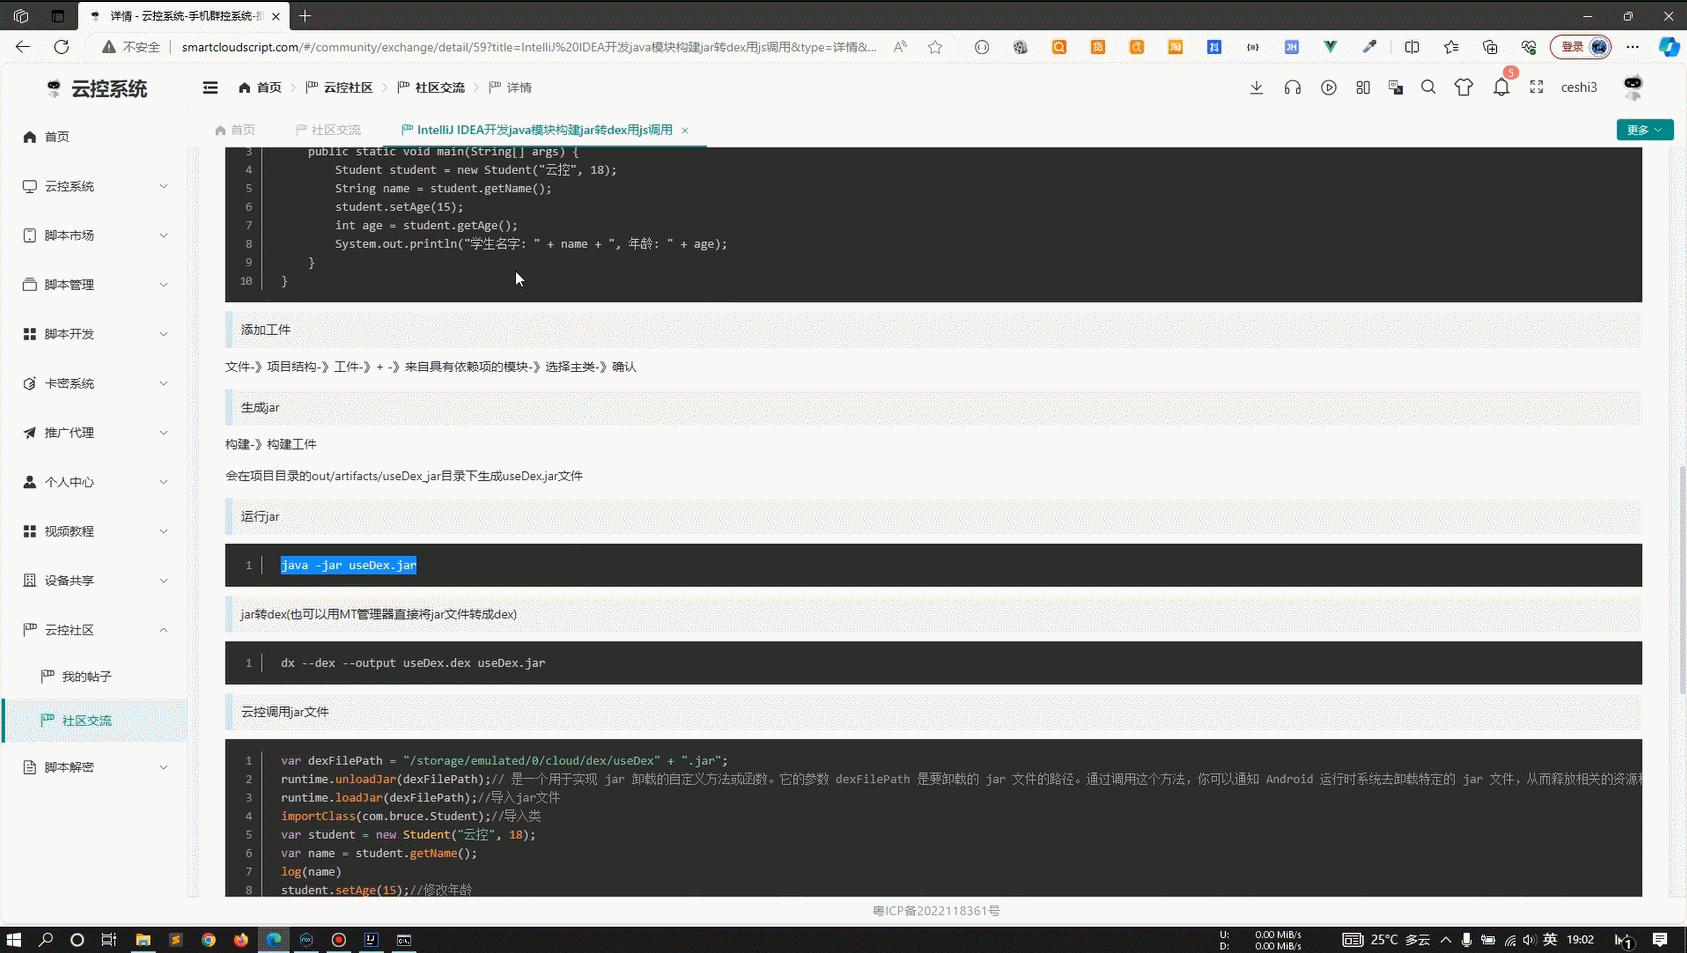The image size is (1687, 953).
Task: Click the fullscreen expand icon
Action: (1537, 88)
